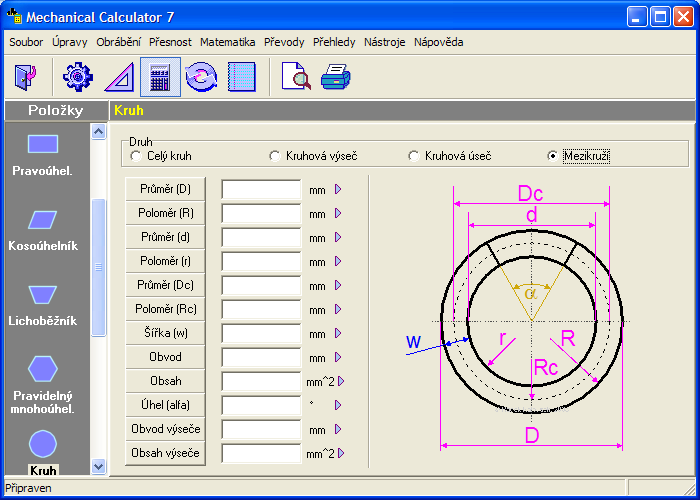The image size is (700, 500).
Task: Select the Pravoúhel. rectangle shape icon
Action: pos(43,144)
